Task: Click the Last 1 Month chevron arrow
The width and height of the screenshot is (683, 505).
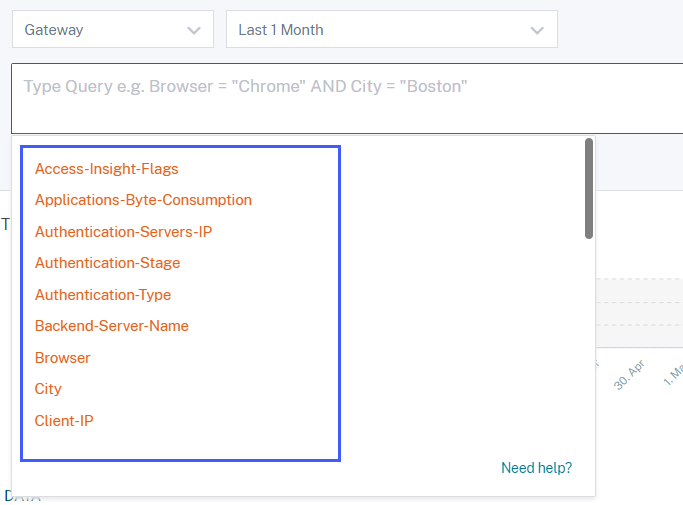Action: point(538,30)
